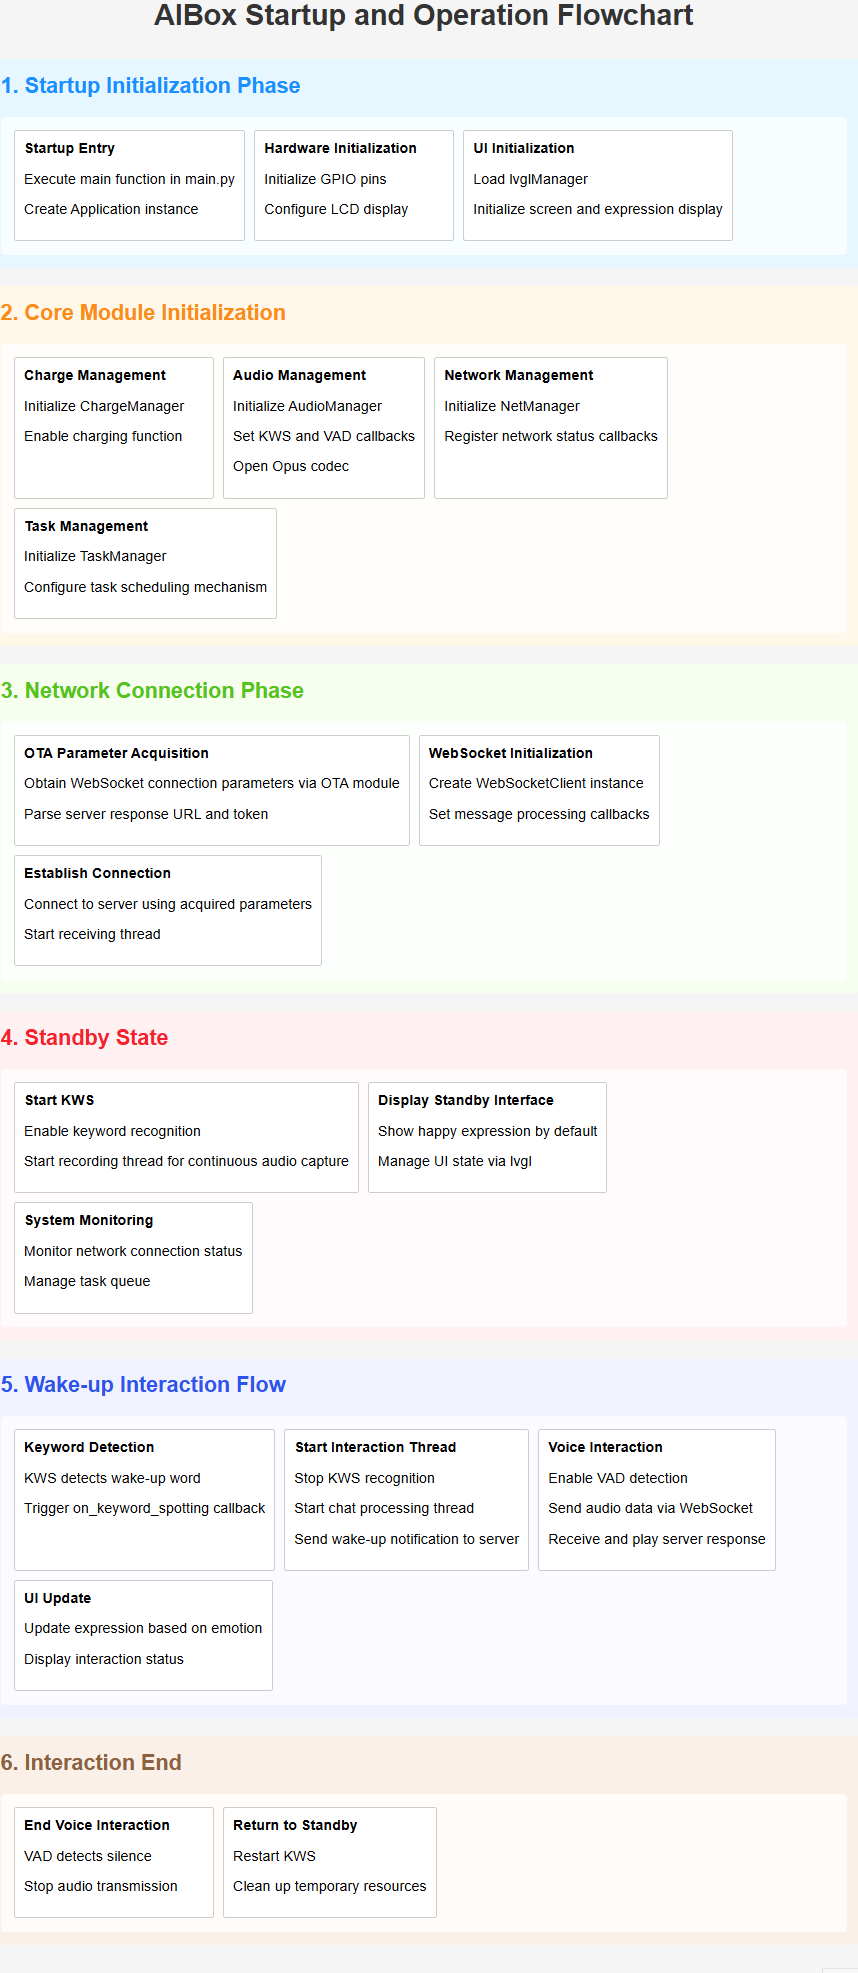
Task: Click 'Stop KWS recognition' text
Action: coord(364,1478)
